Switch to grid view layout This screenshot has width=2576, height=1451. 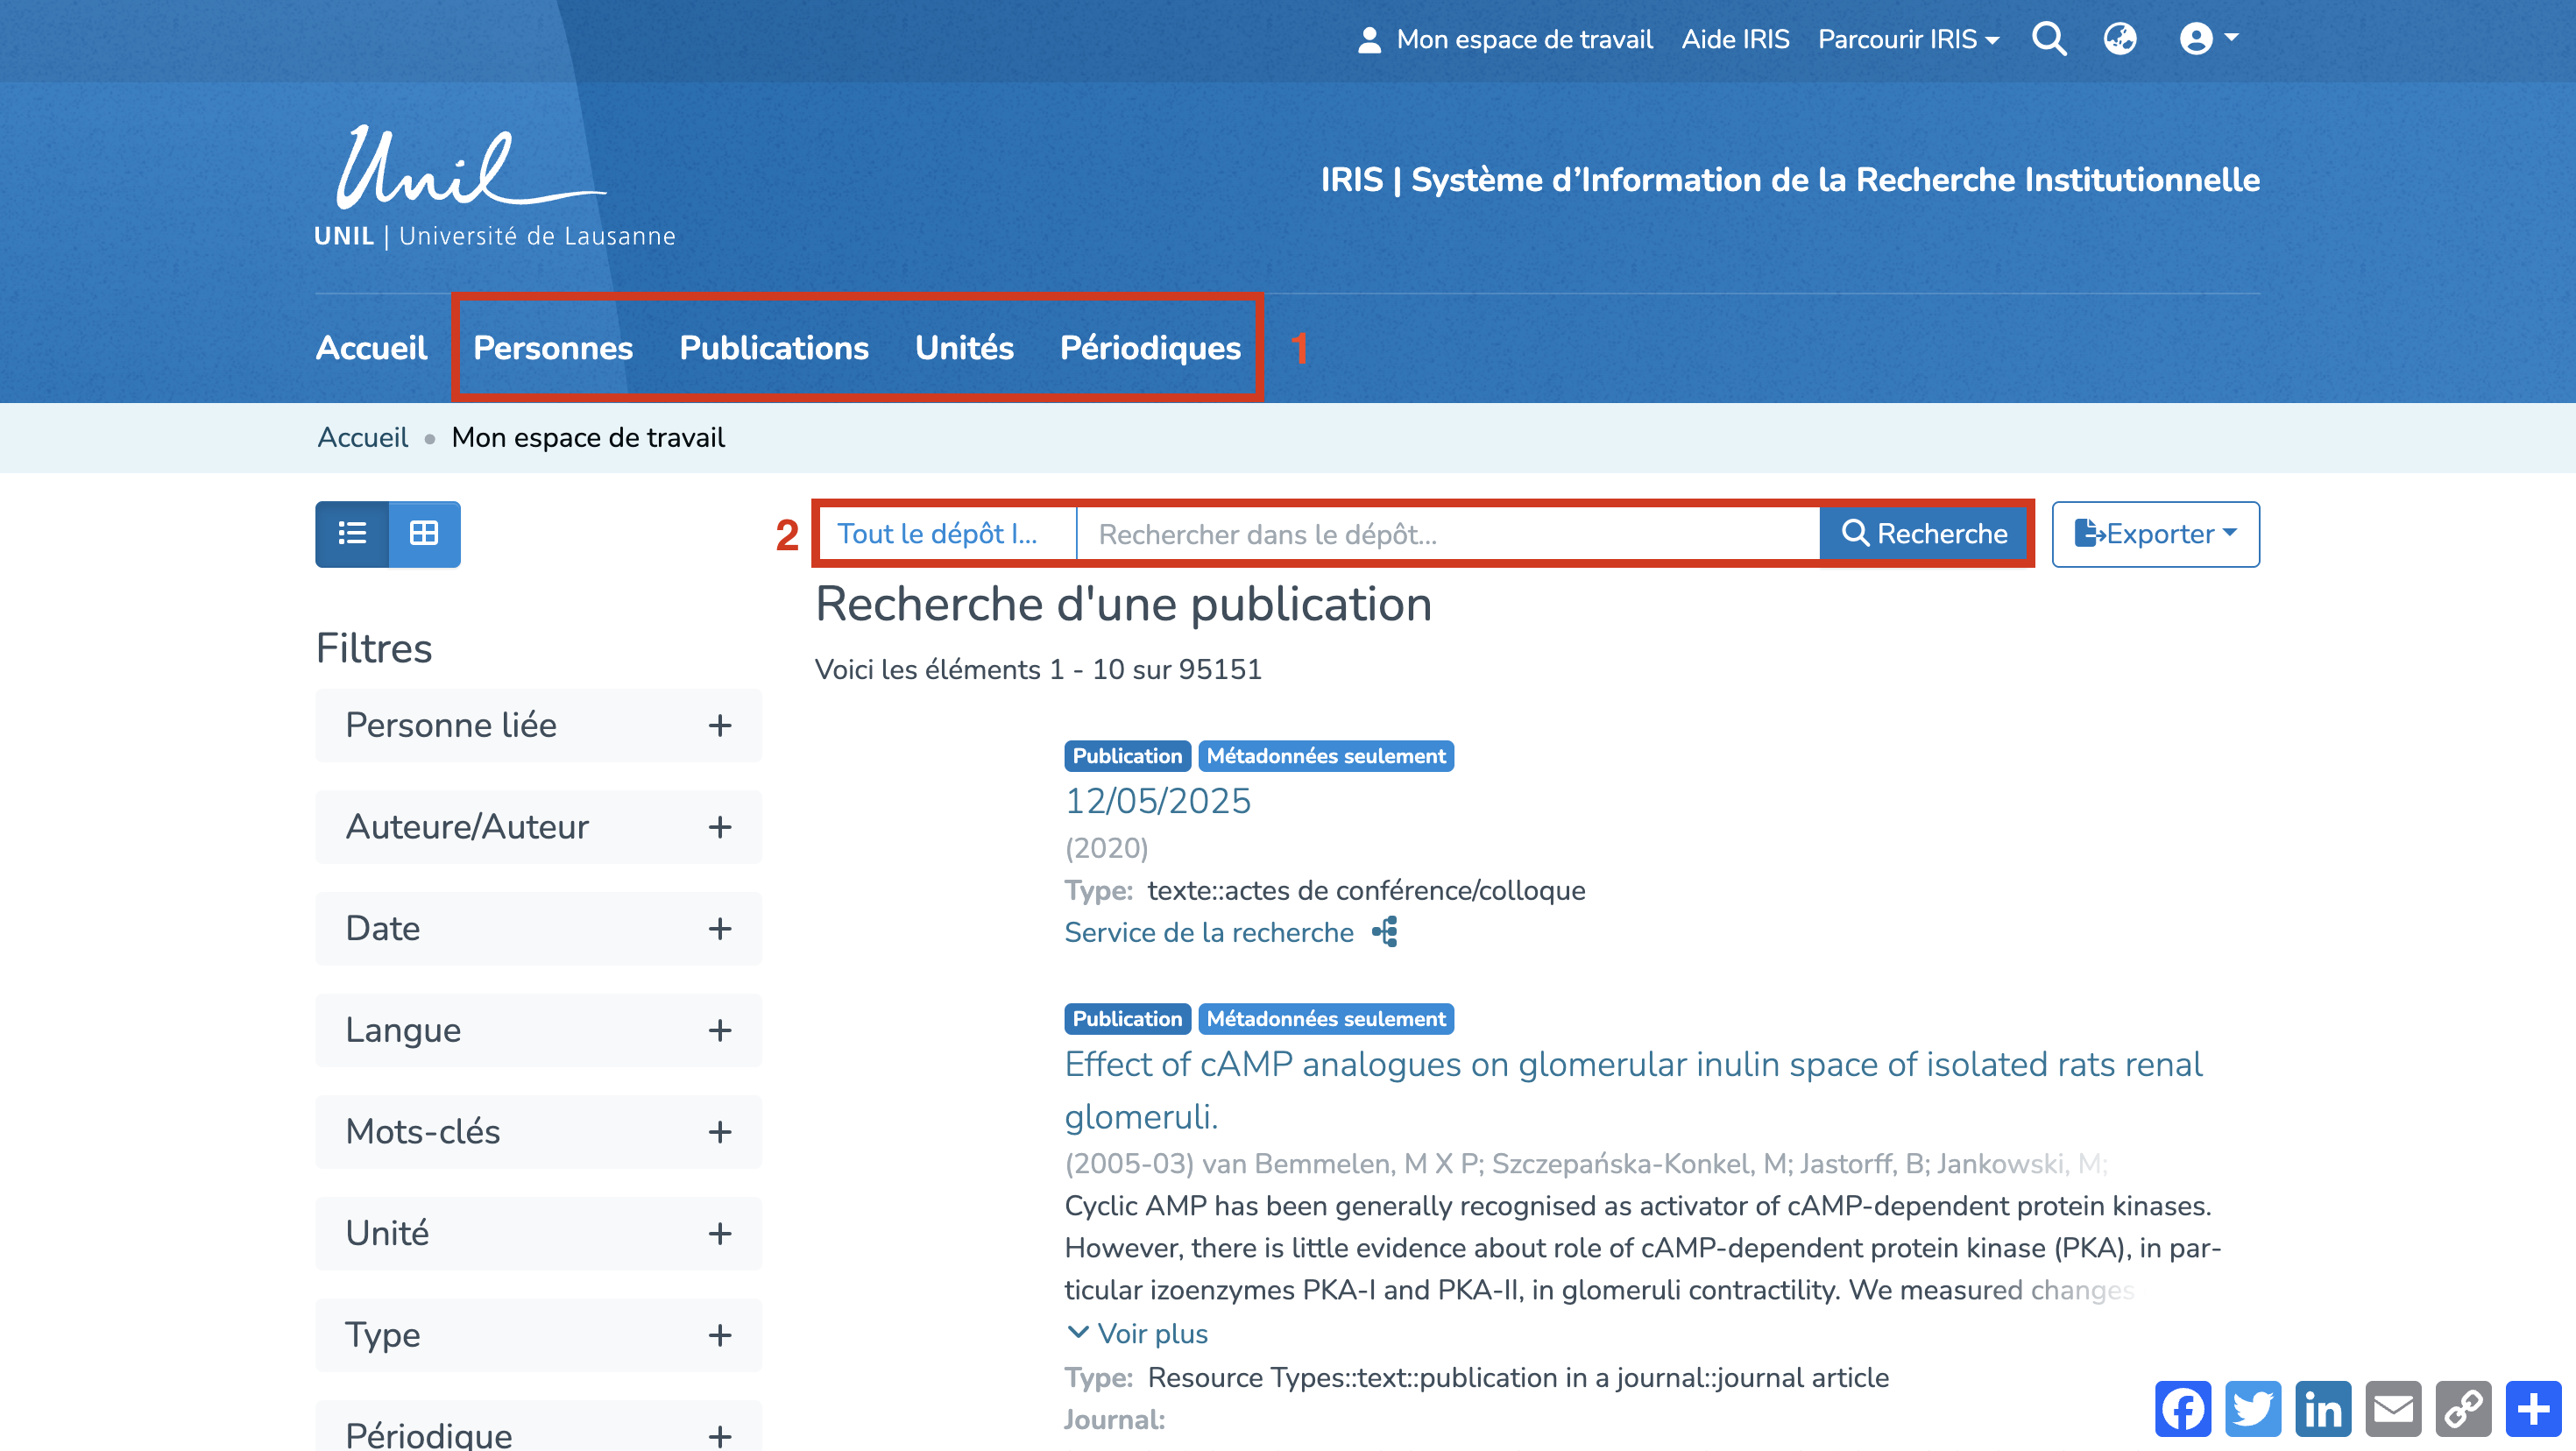pos(424,534)
